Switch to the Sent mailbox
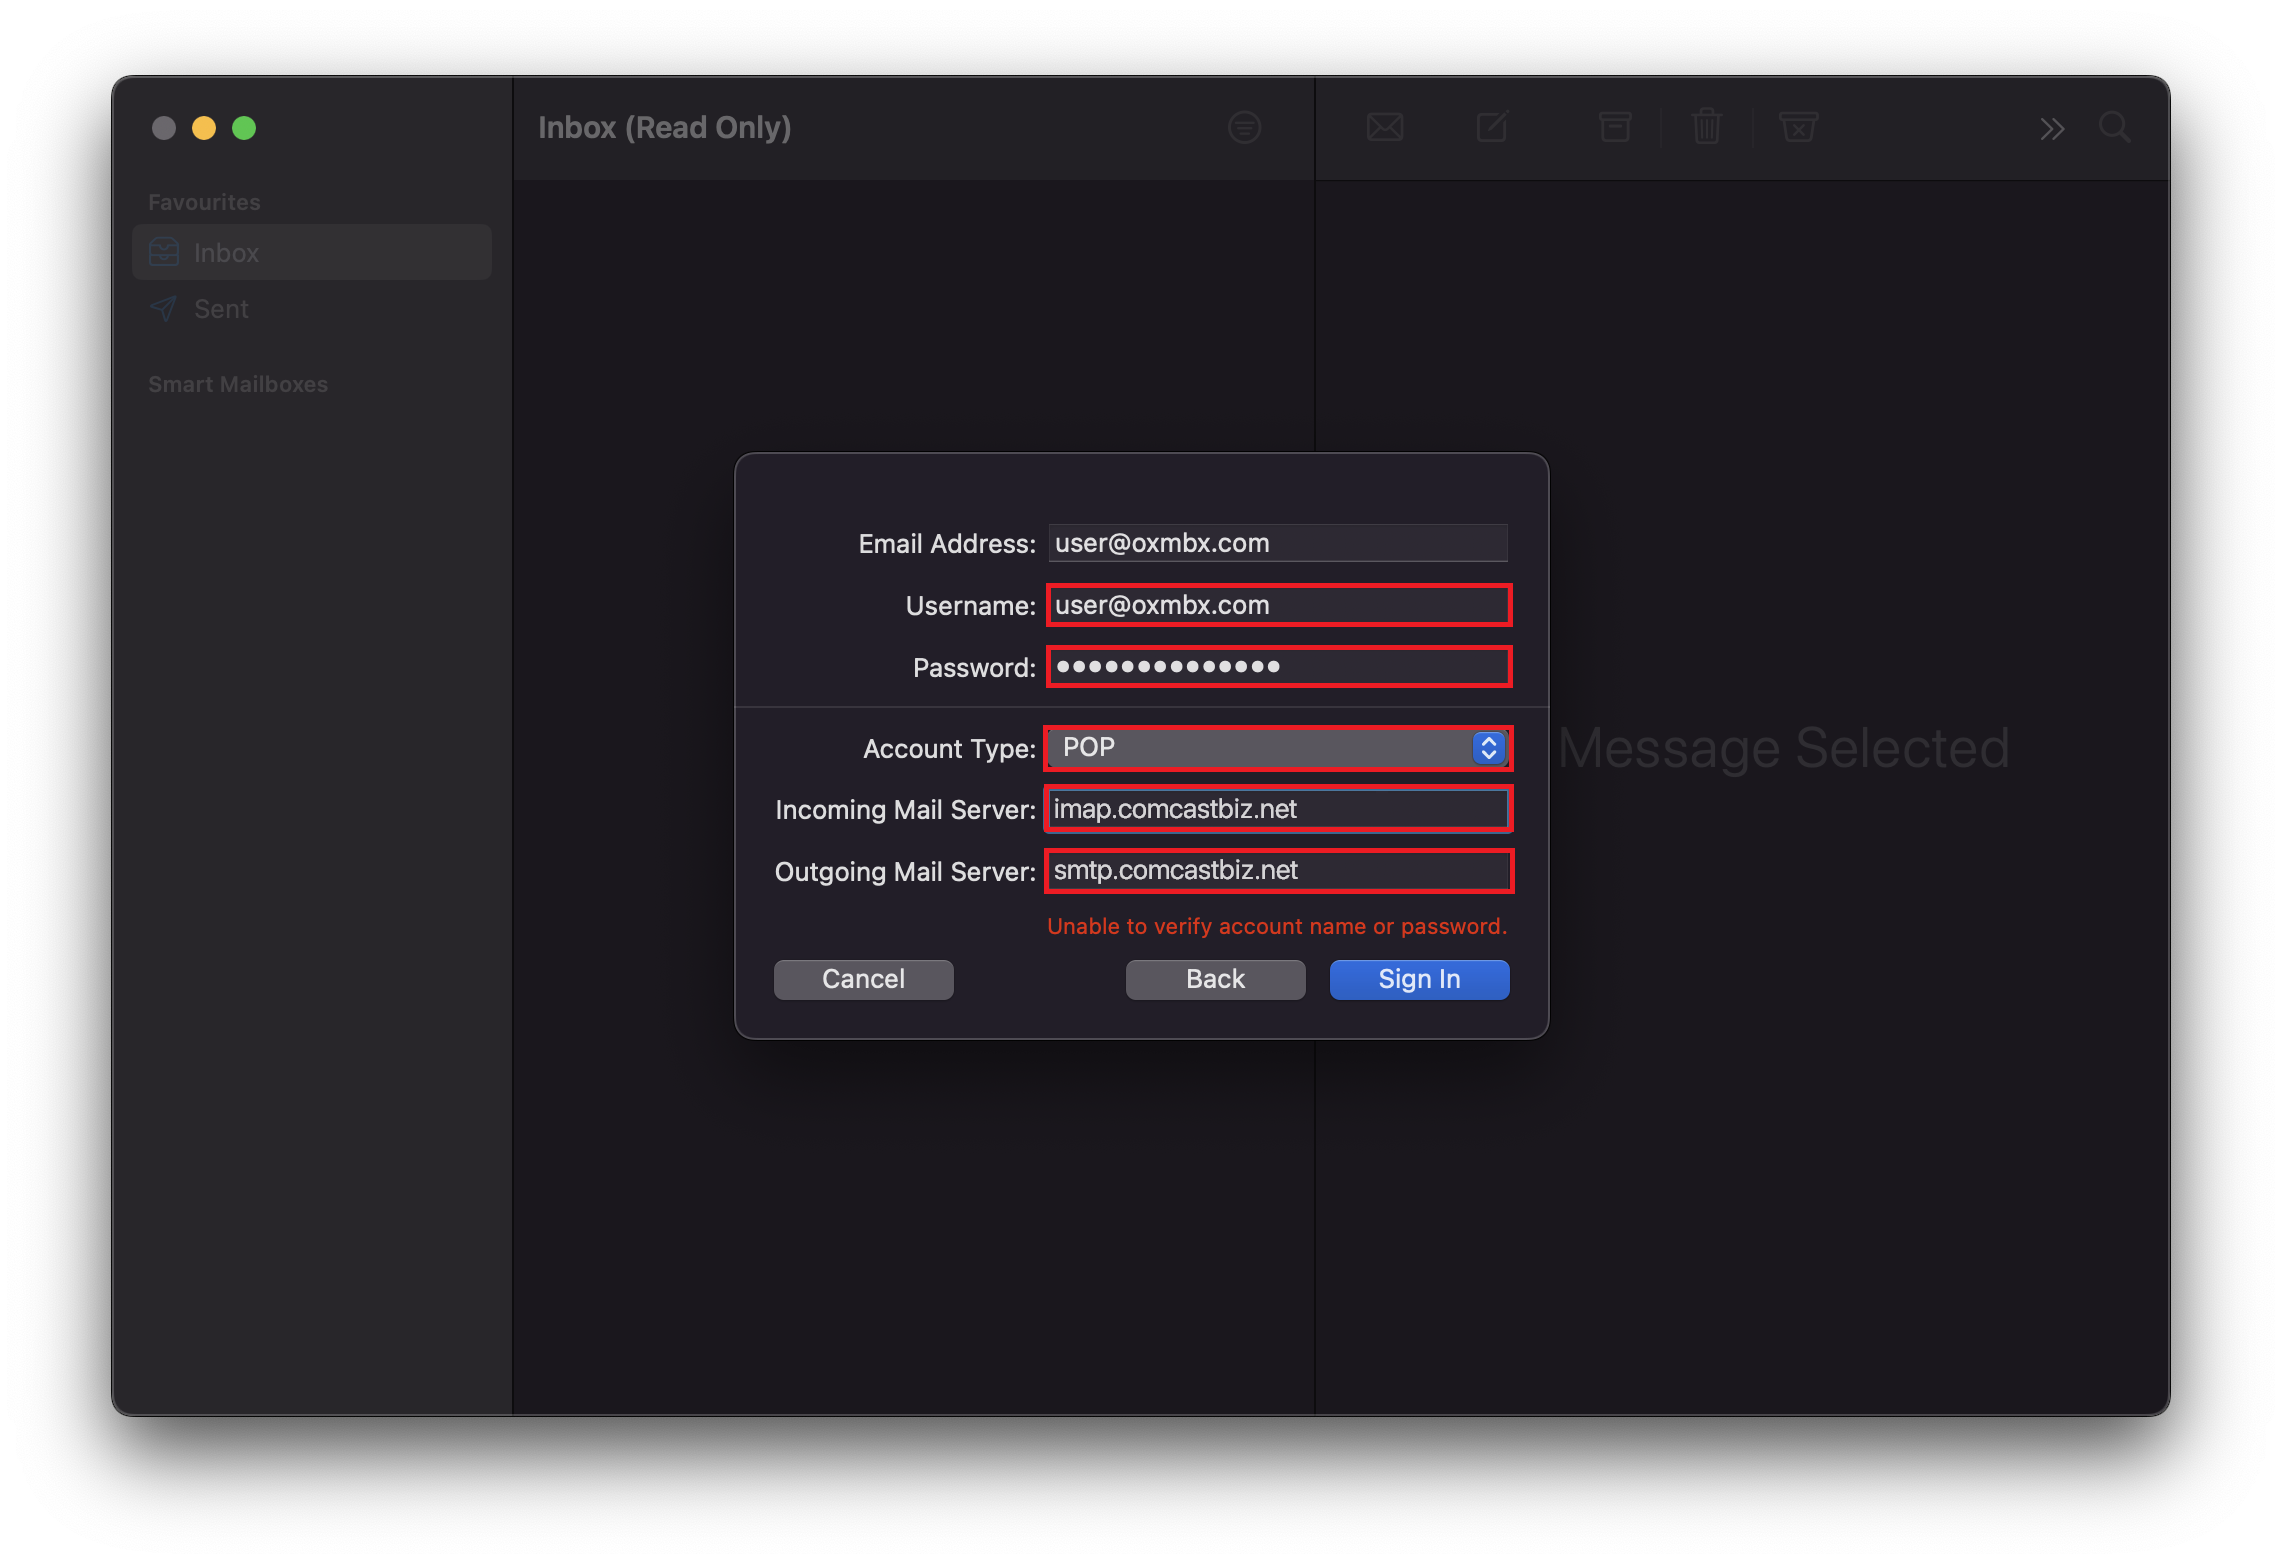2282x1564 pixels. [219, 308]
